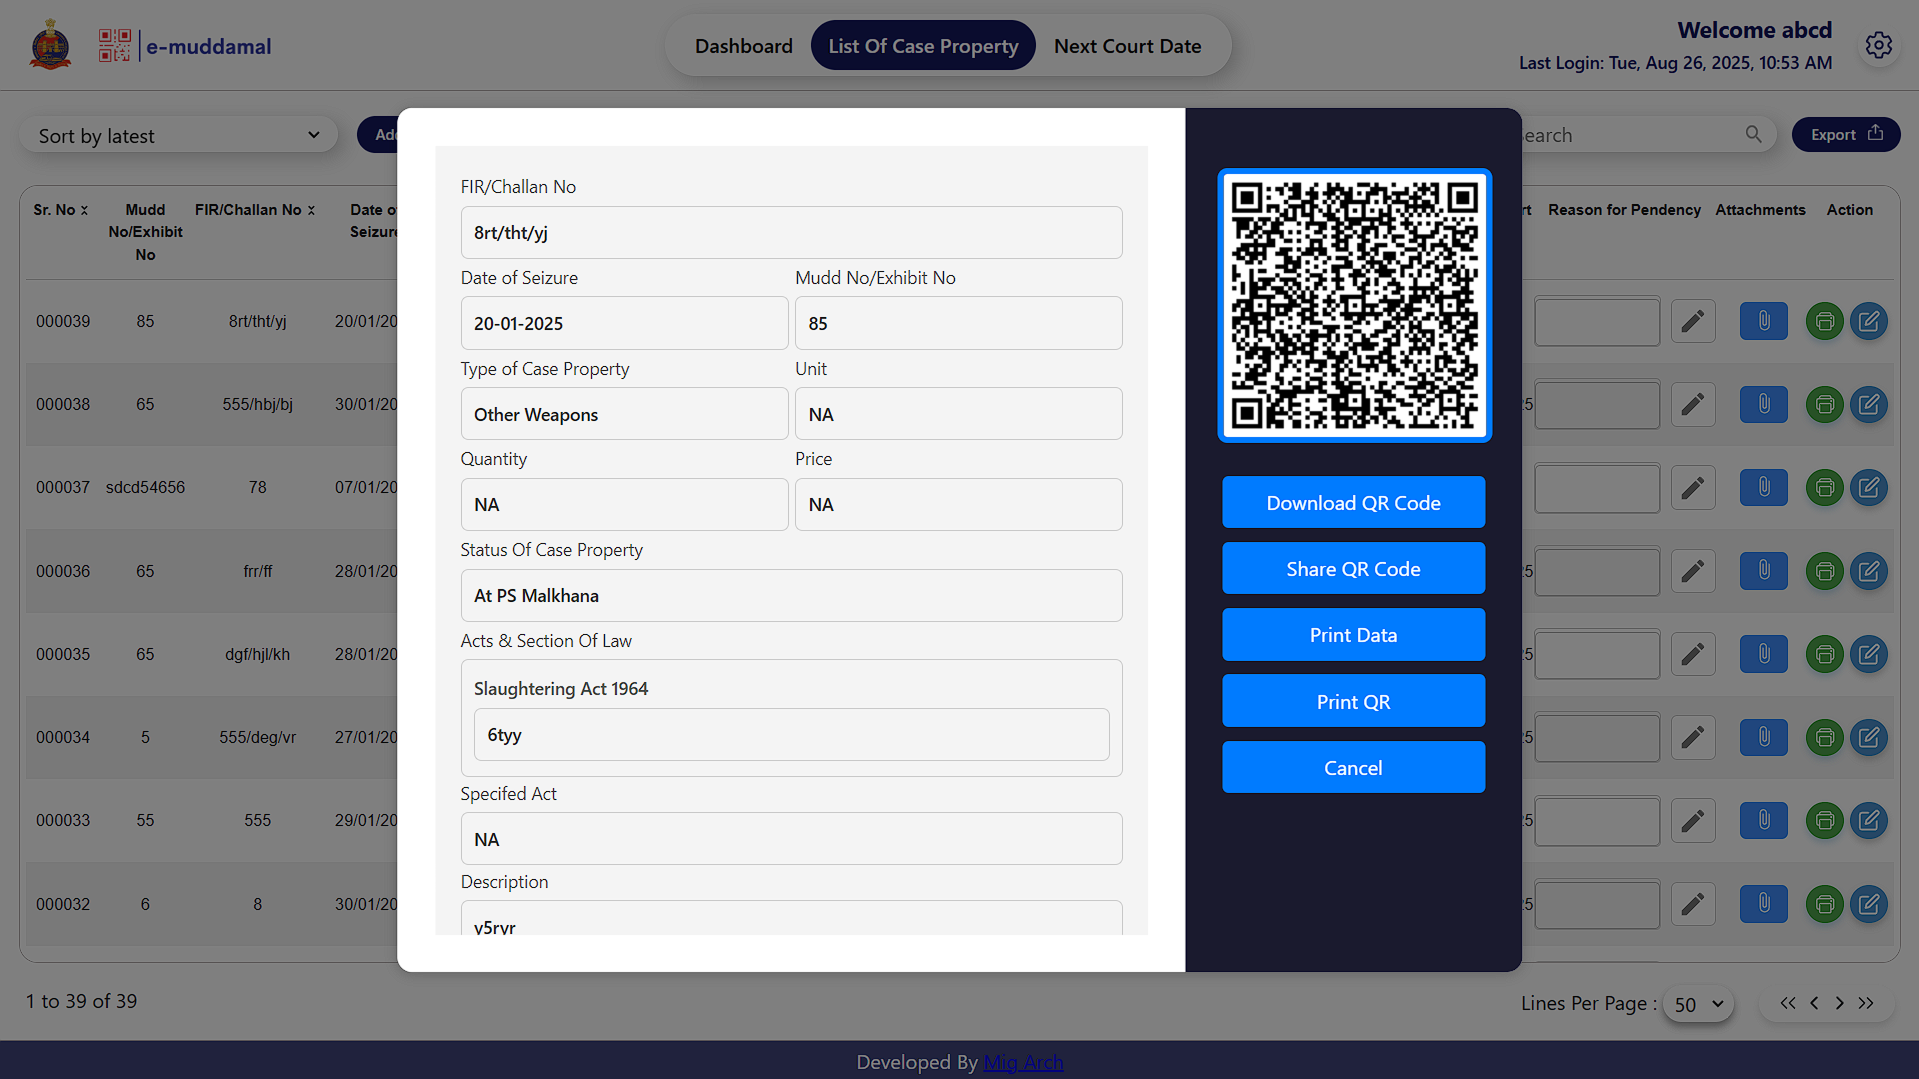Click the QR code image

[1354, 305]
